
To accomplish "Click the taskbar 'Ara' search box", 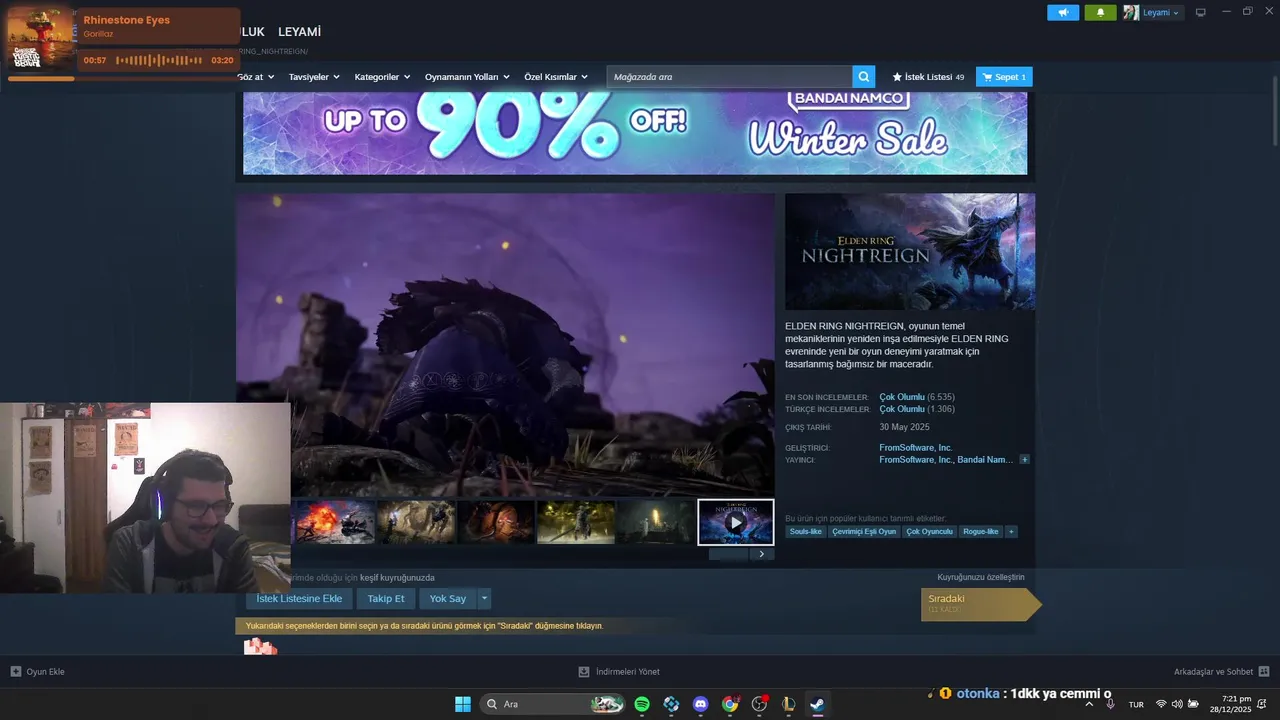I will (x=553, y=704).
